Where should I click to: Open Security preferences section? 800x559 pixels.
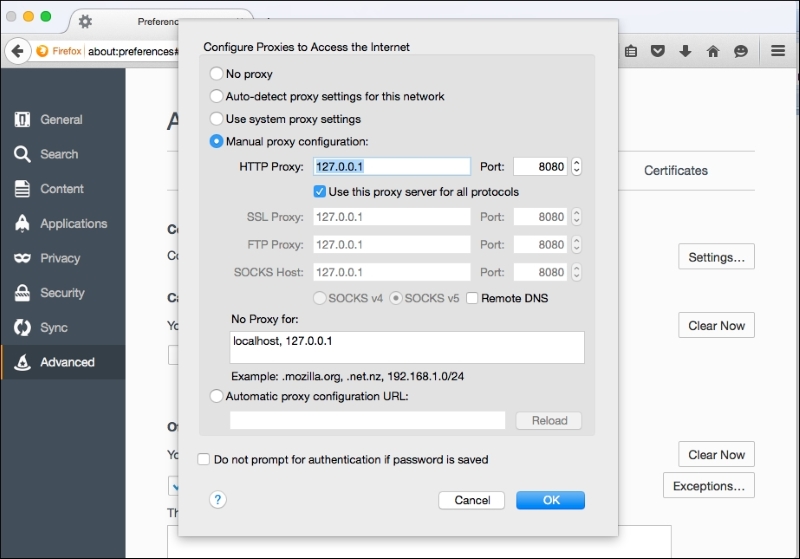point(62,293)
